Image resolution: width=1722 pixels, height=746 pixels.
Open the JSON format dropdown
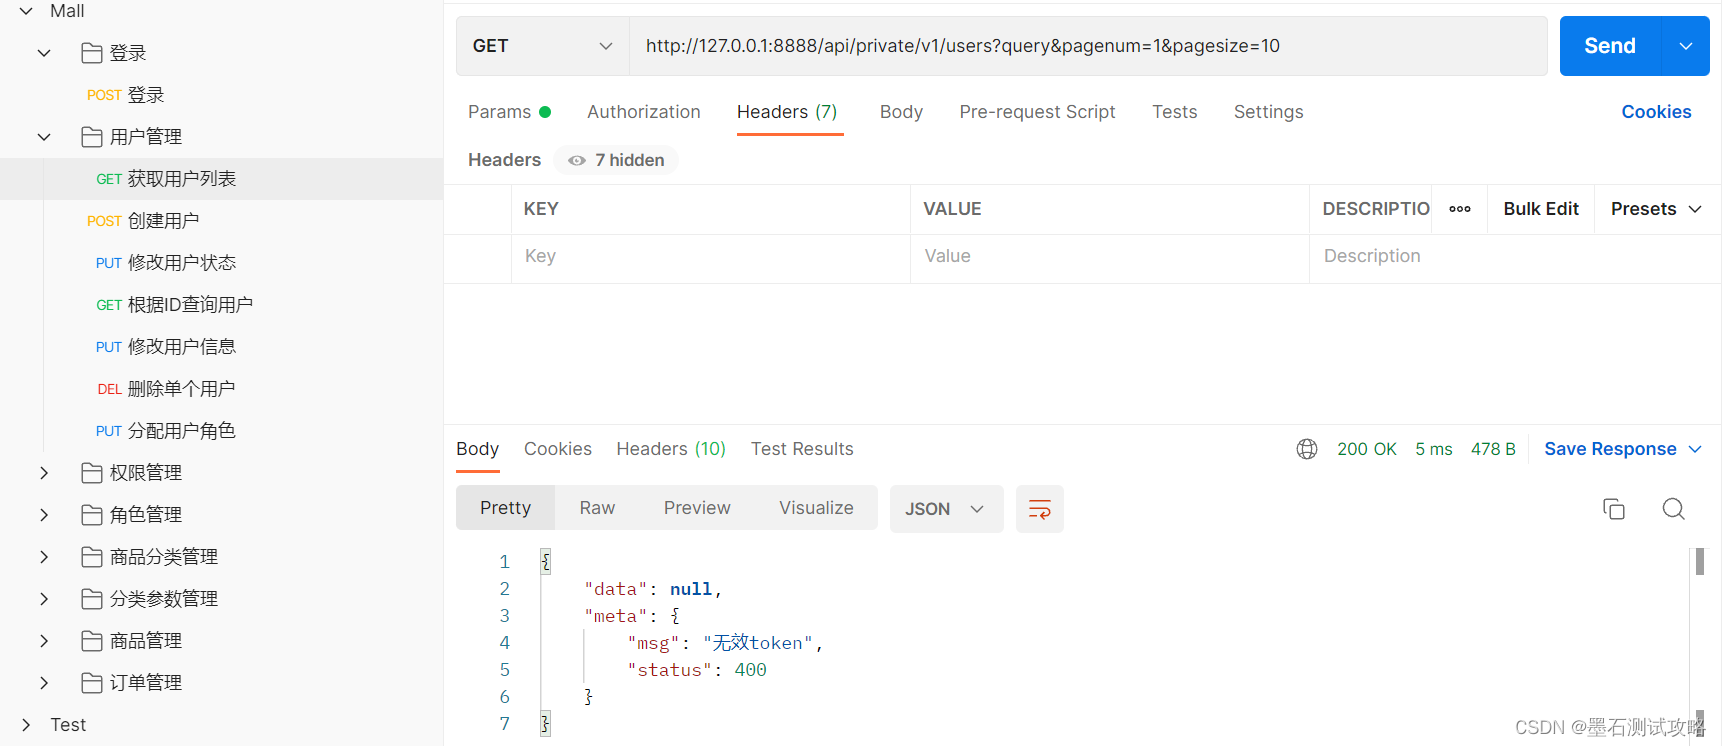coord(945,509)
